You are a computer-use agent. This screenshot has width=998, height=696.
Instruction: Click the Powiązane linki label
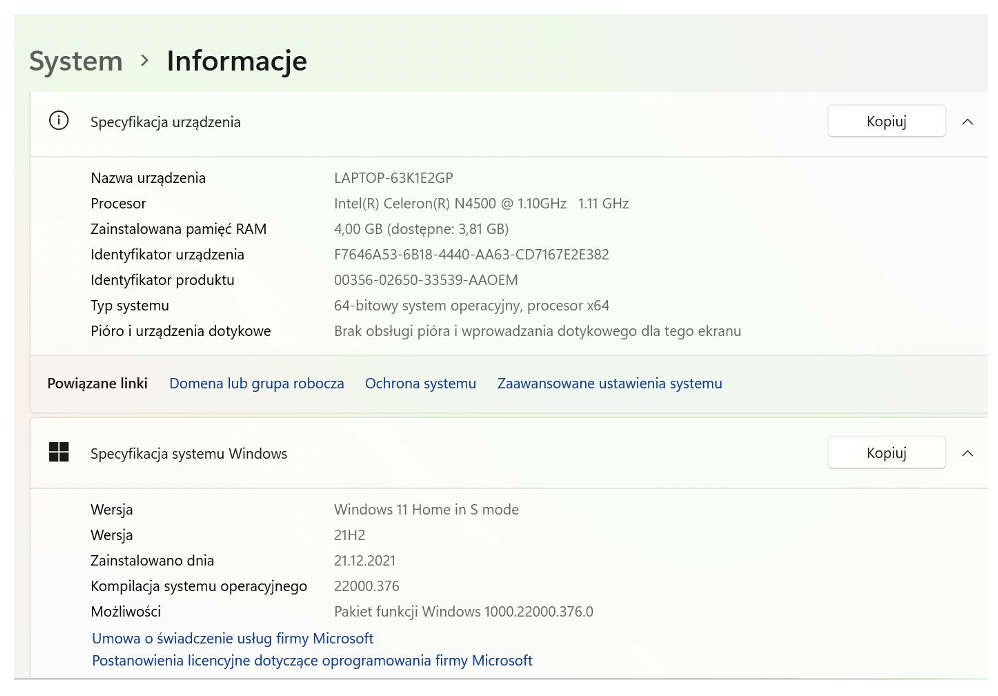[97, 383]
